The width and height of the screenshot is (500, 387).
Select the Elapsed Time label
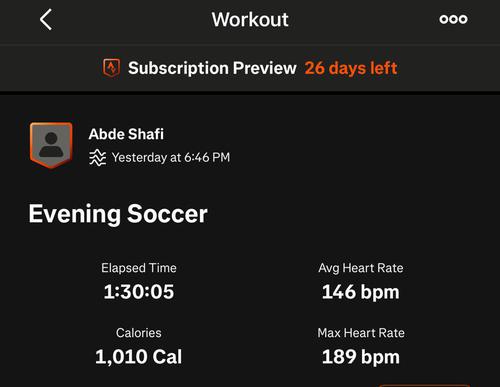pyautogui.click(x=139, y=268)
